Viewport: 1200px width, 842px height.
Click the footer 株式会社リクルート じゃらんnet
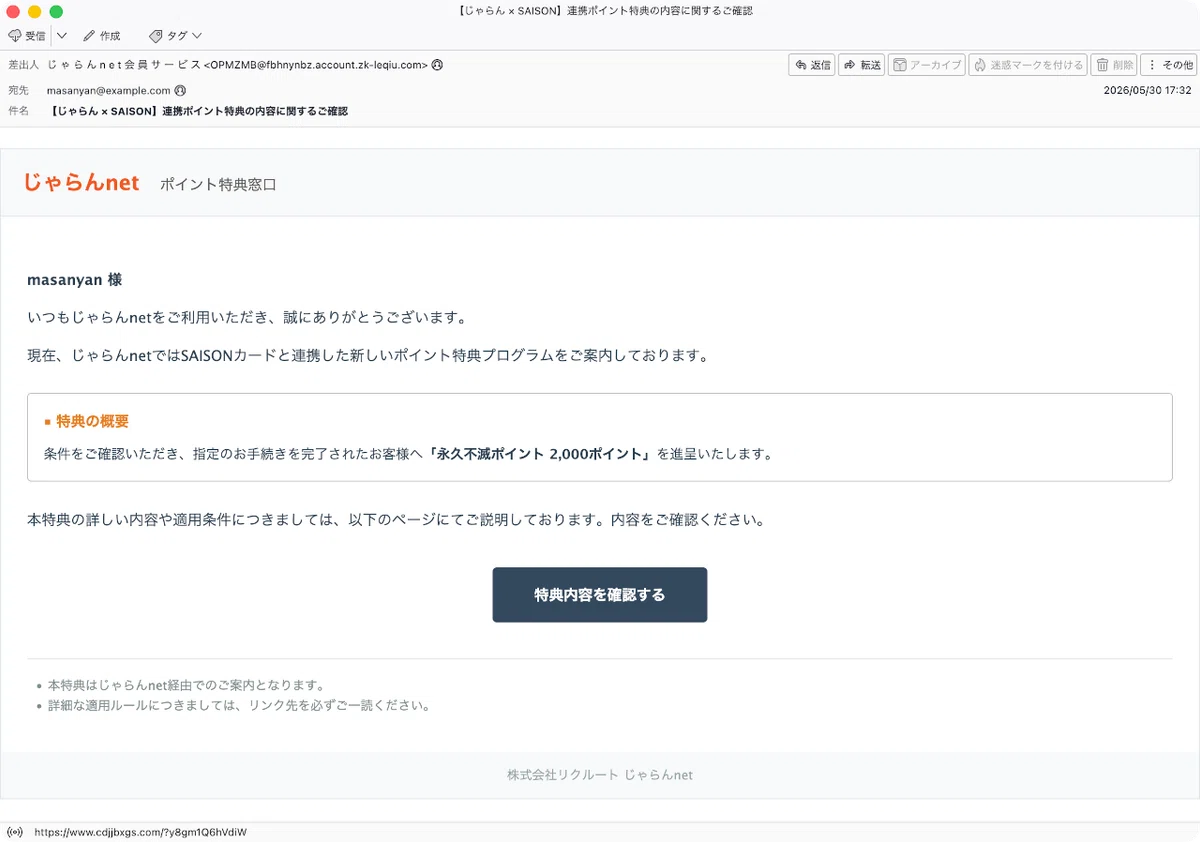click(600, 775)
